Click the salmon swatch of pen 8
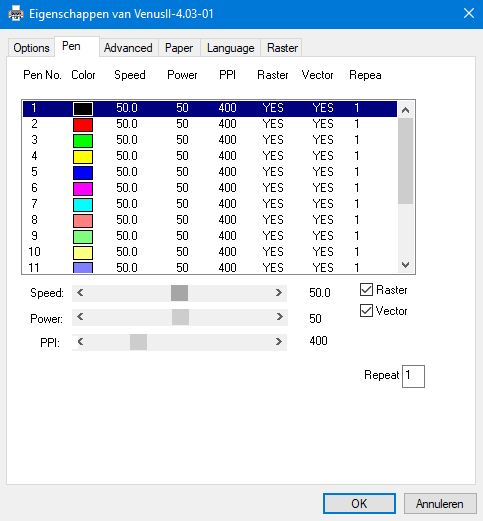 click(83, 221)
